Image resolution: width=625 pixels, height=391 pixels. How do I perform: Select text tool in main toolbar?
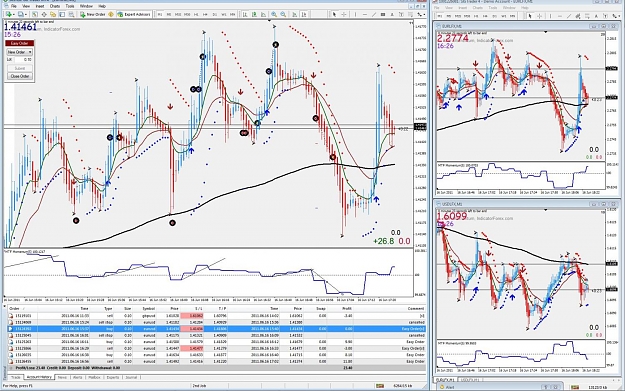coord(392,14)
